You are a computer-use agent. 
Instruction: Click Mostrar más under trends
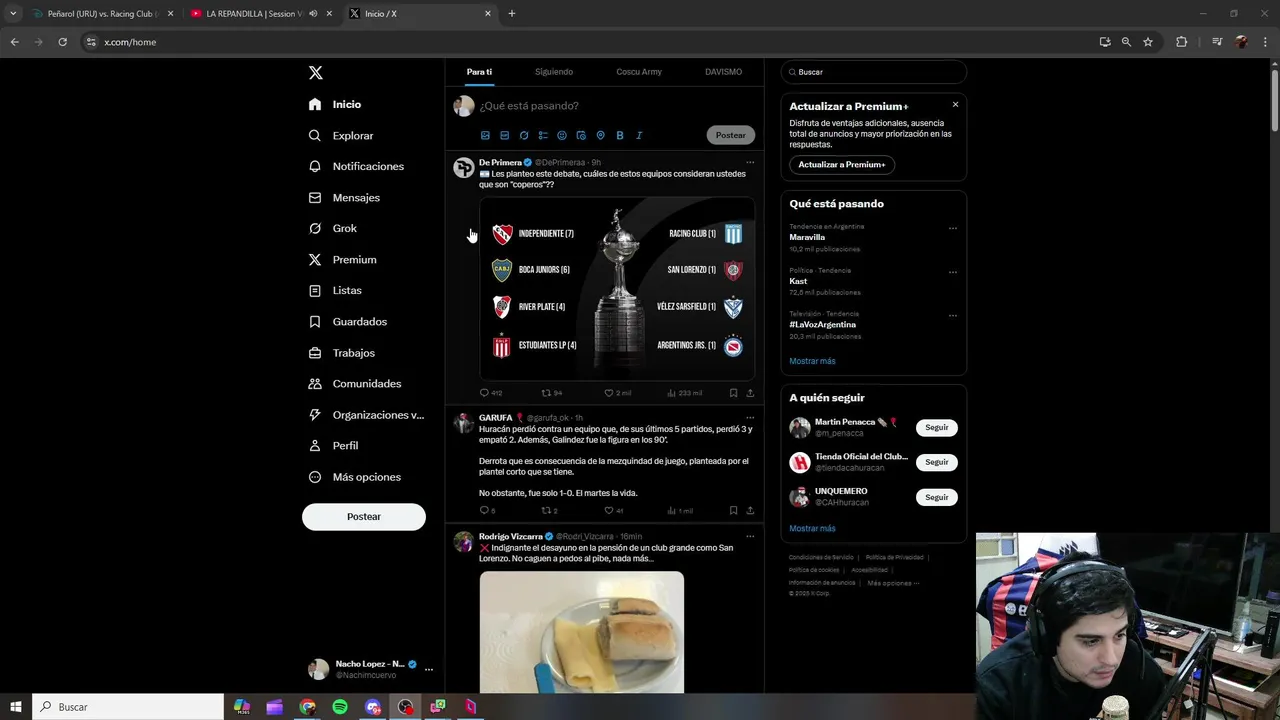click(812, 361)
